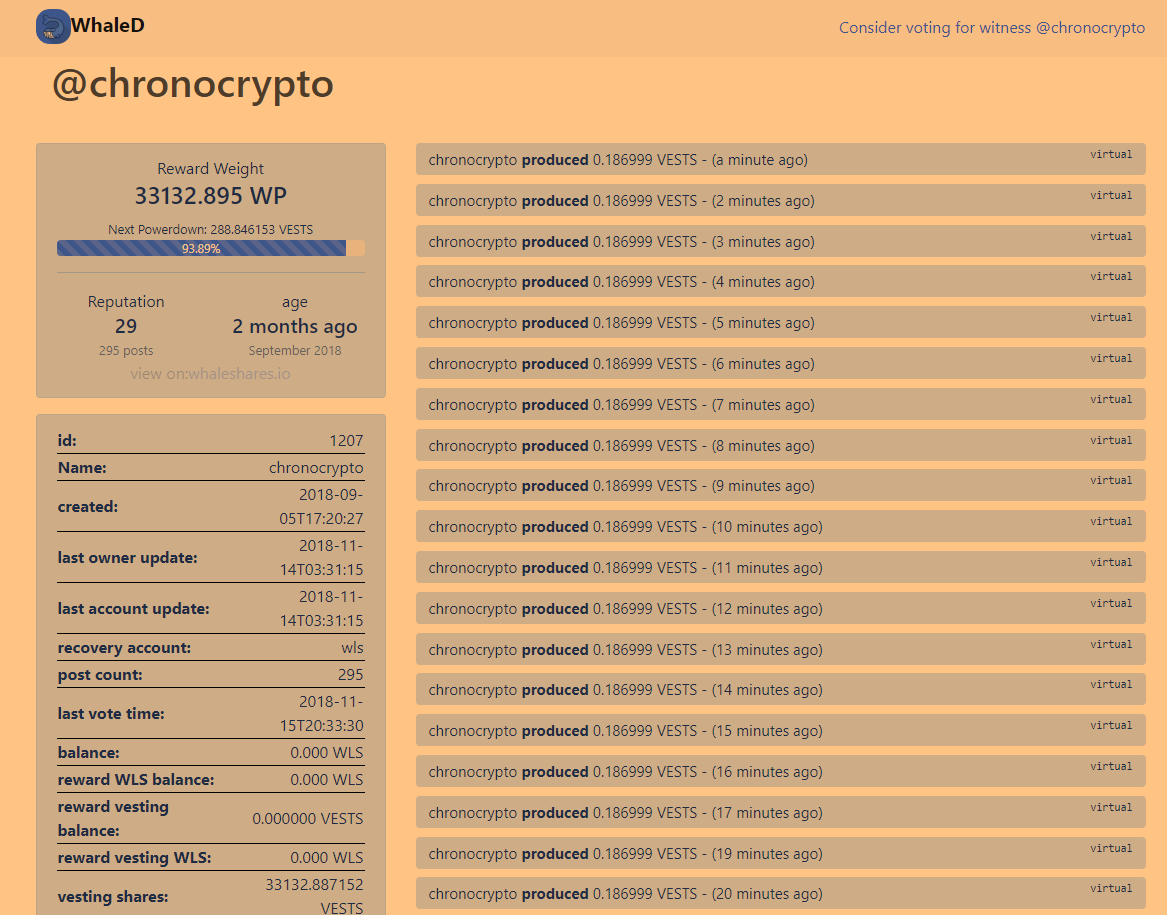Click the 295 posts count under Reputation
The image size is (1167, 915).
click(x=126, y=351)
